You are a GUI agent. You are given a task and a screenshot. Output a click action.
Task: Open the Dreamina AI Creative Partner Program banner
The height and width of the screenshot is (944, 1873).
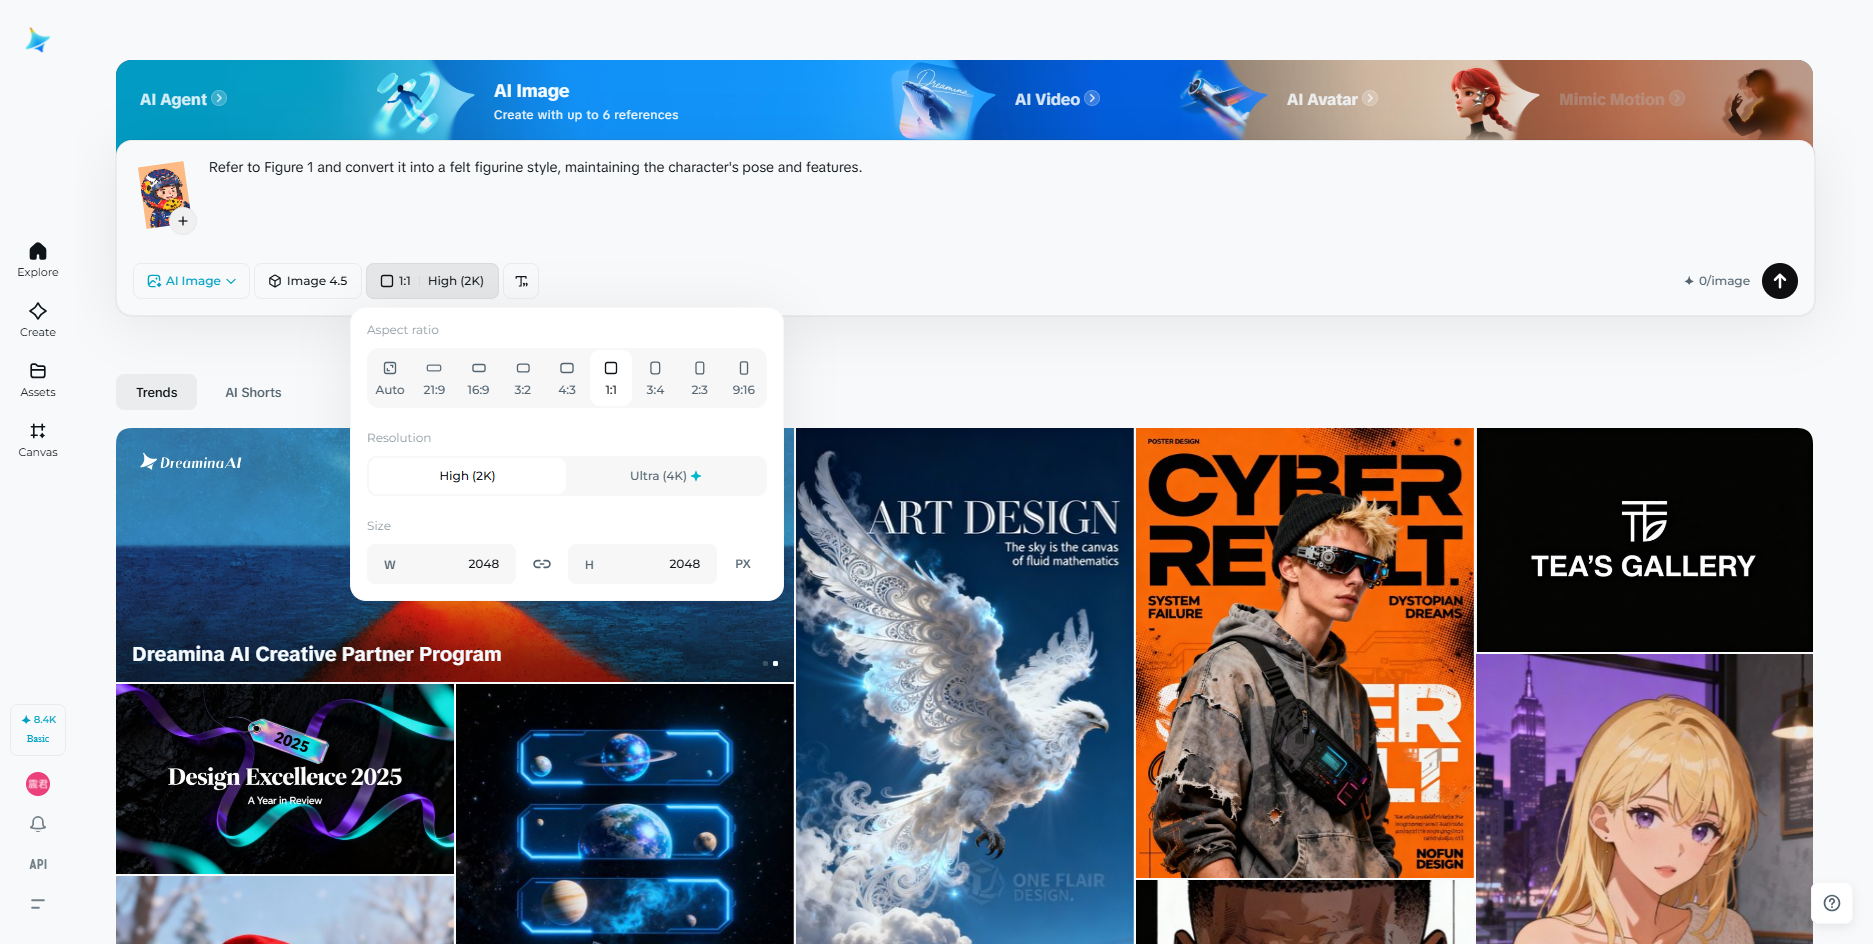[455, 555]
